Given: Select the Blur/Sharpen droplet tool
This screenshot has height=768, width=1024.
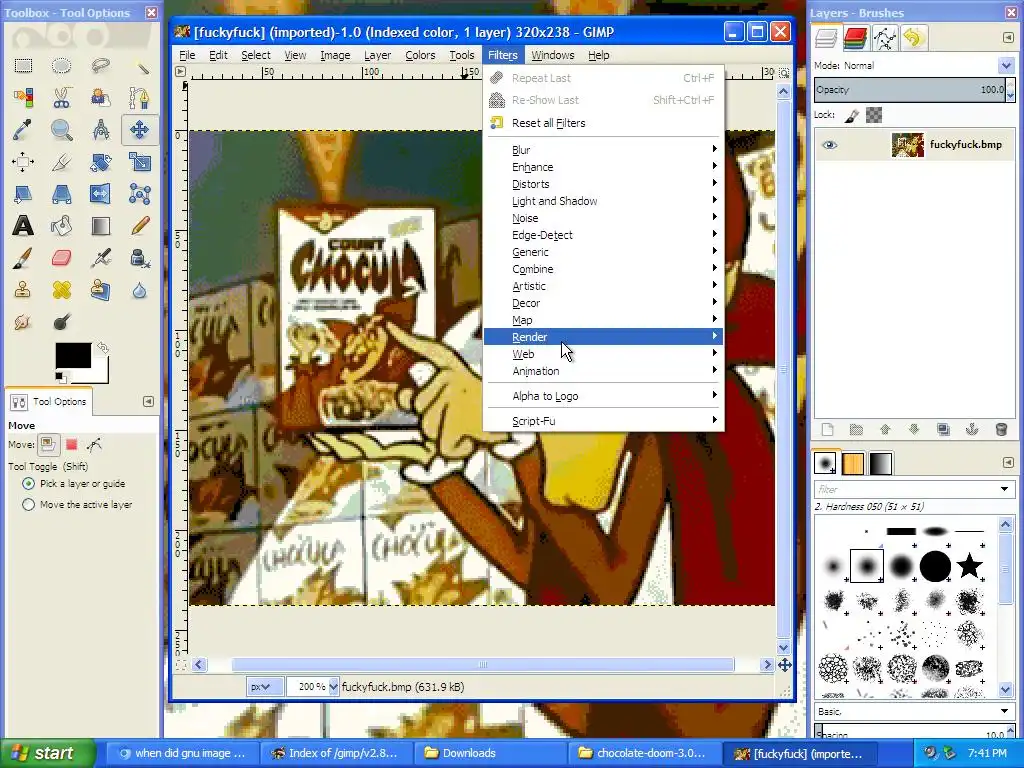Looking at the screenshot, I should [139, 290].
